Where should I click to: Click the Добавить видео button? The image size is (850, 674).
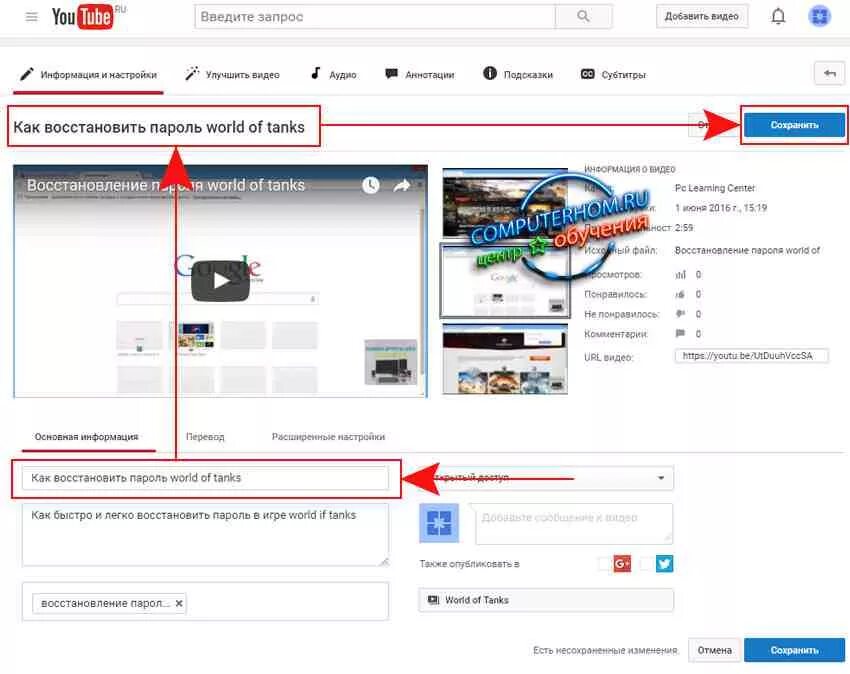701,16
